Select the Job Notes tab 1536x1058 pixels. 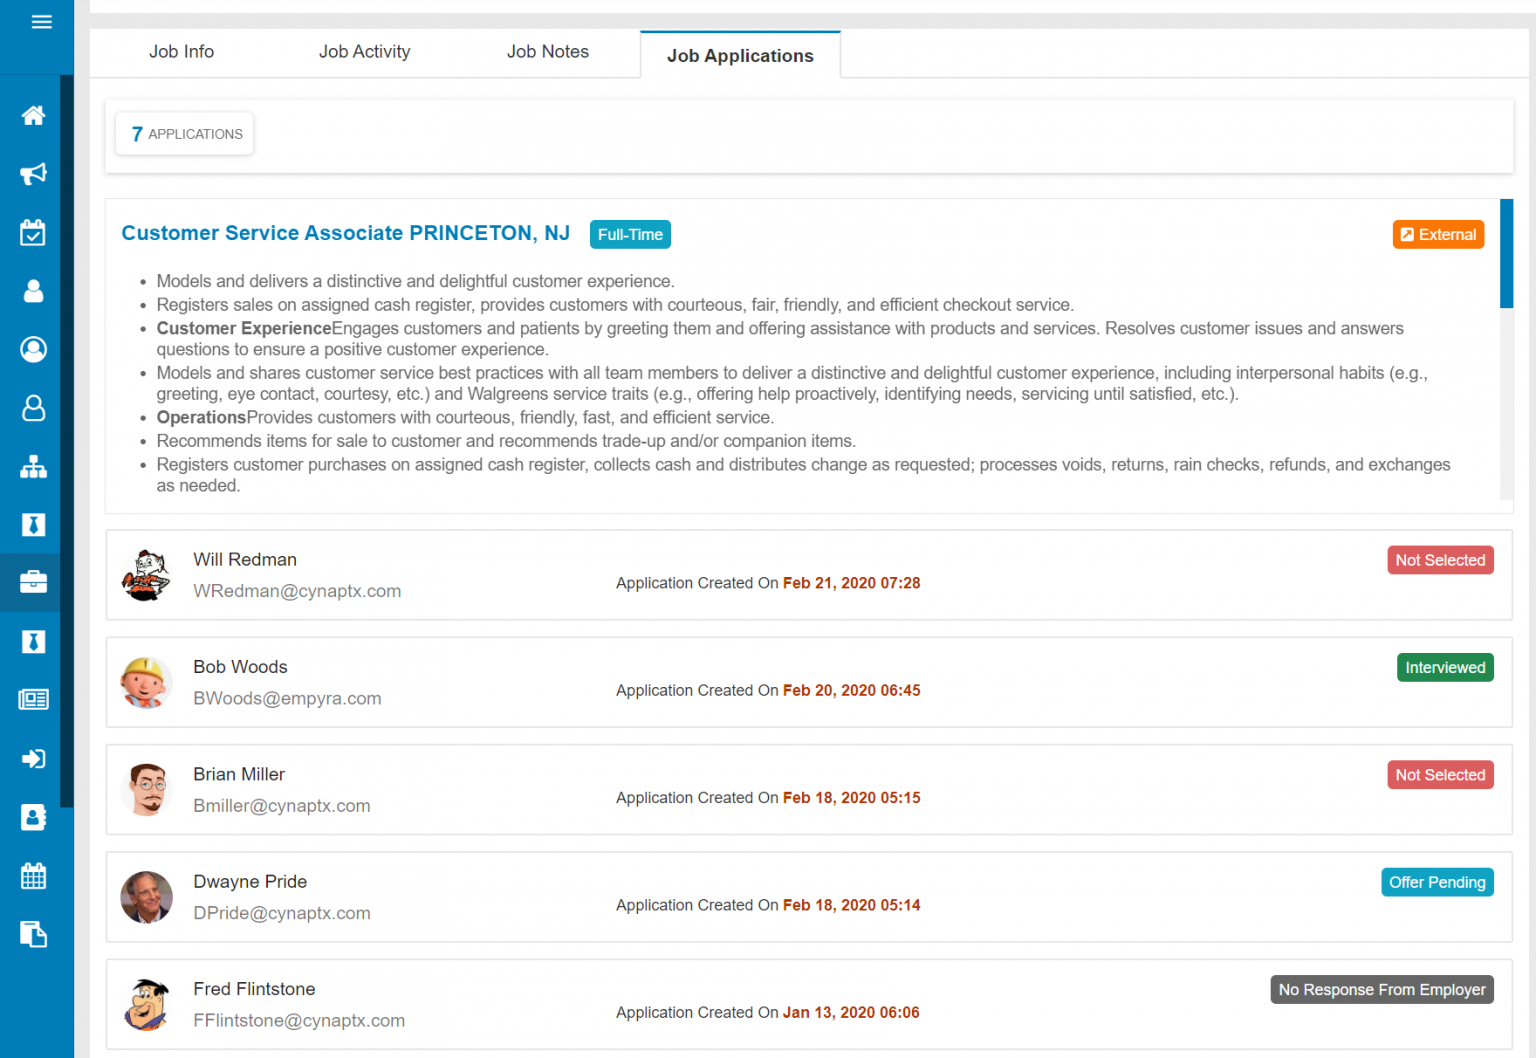point(547,52)
